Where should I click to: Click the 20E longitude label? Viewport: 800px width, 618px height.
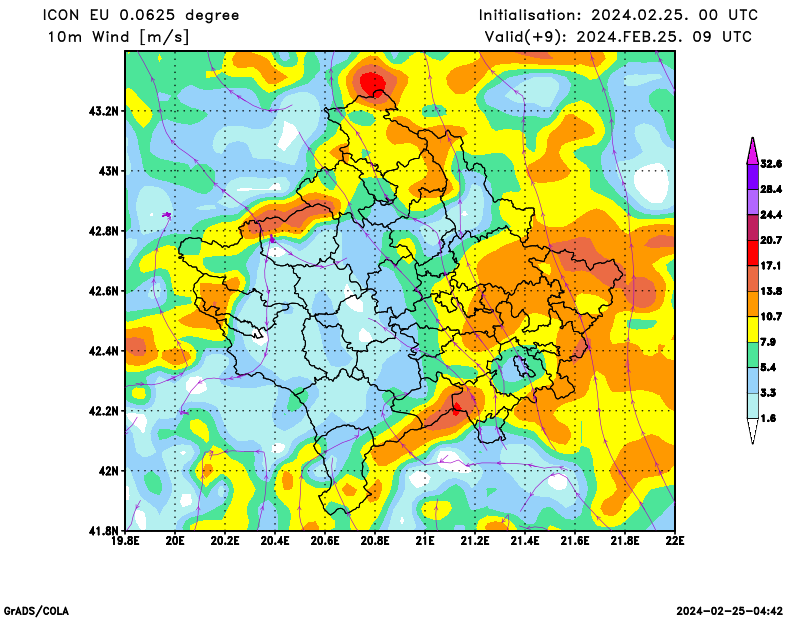coord(175,541)
